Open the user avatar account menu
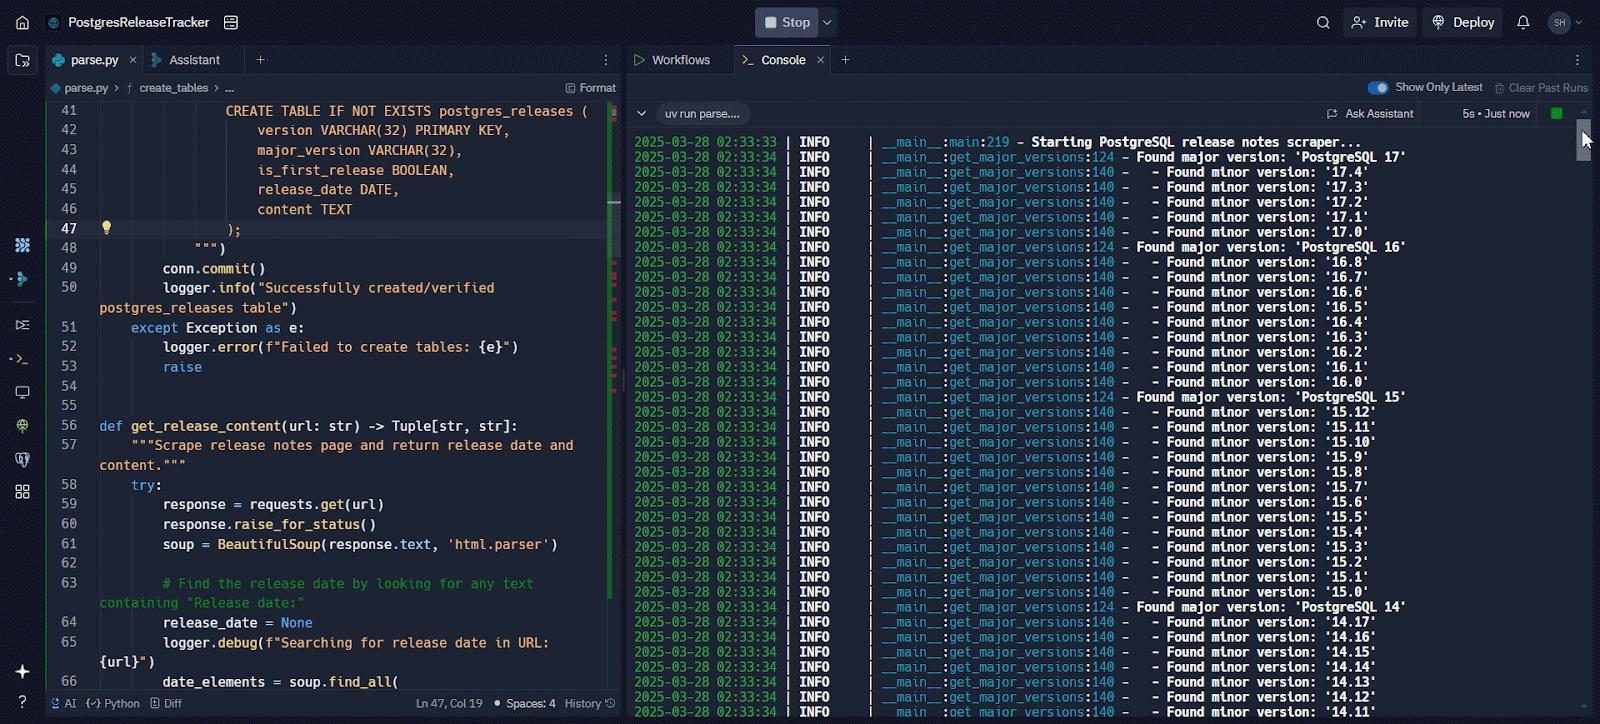1600x724 pixels. pos(1565,22)
